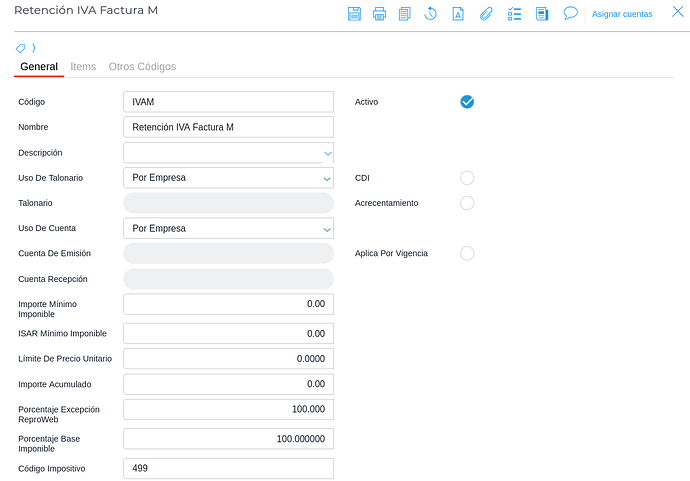The image size is (690, 481).
Task: Switch to the Items tab
Action: tap(83, 67)
